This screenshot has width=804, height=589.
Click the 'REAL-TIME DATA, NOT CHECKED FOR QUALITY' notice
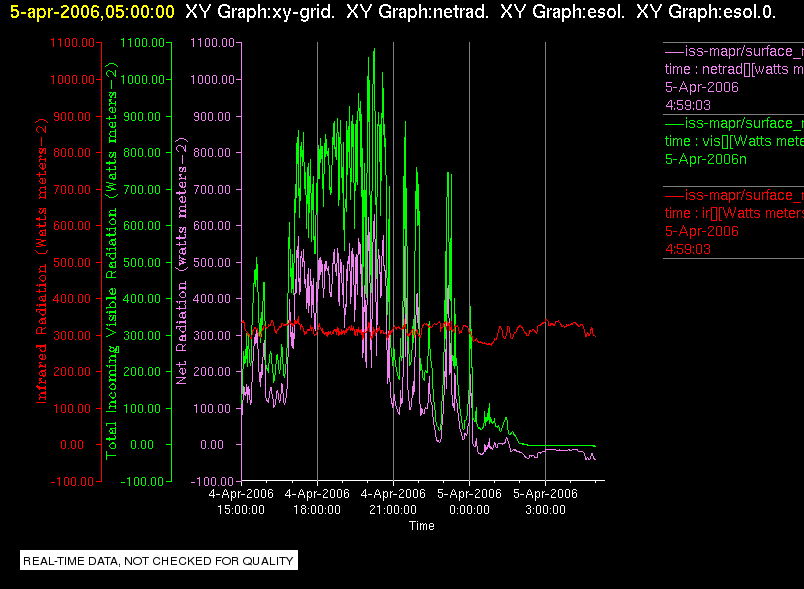click(x=158, y=561)
